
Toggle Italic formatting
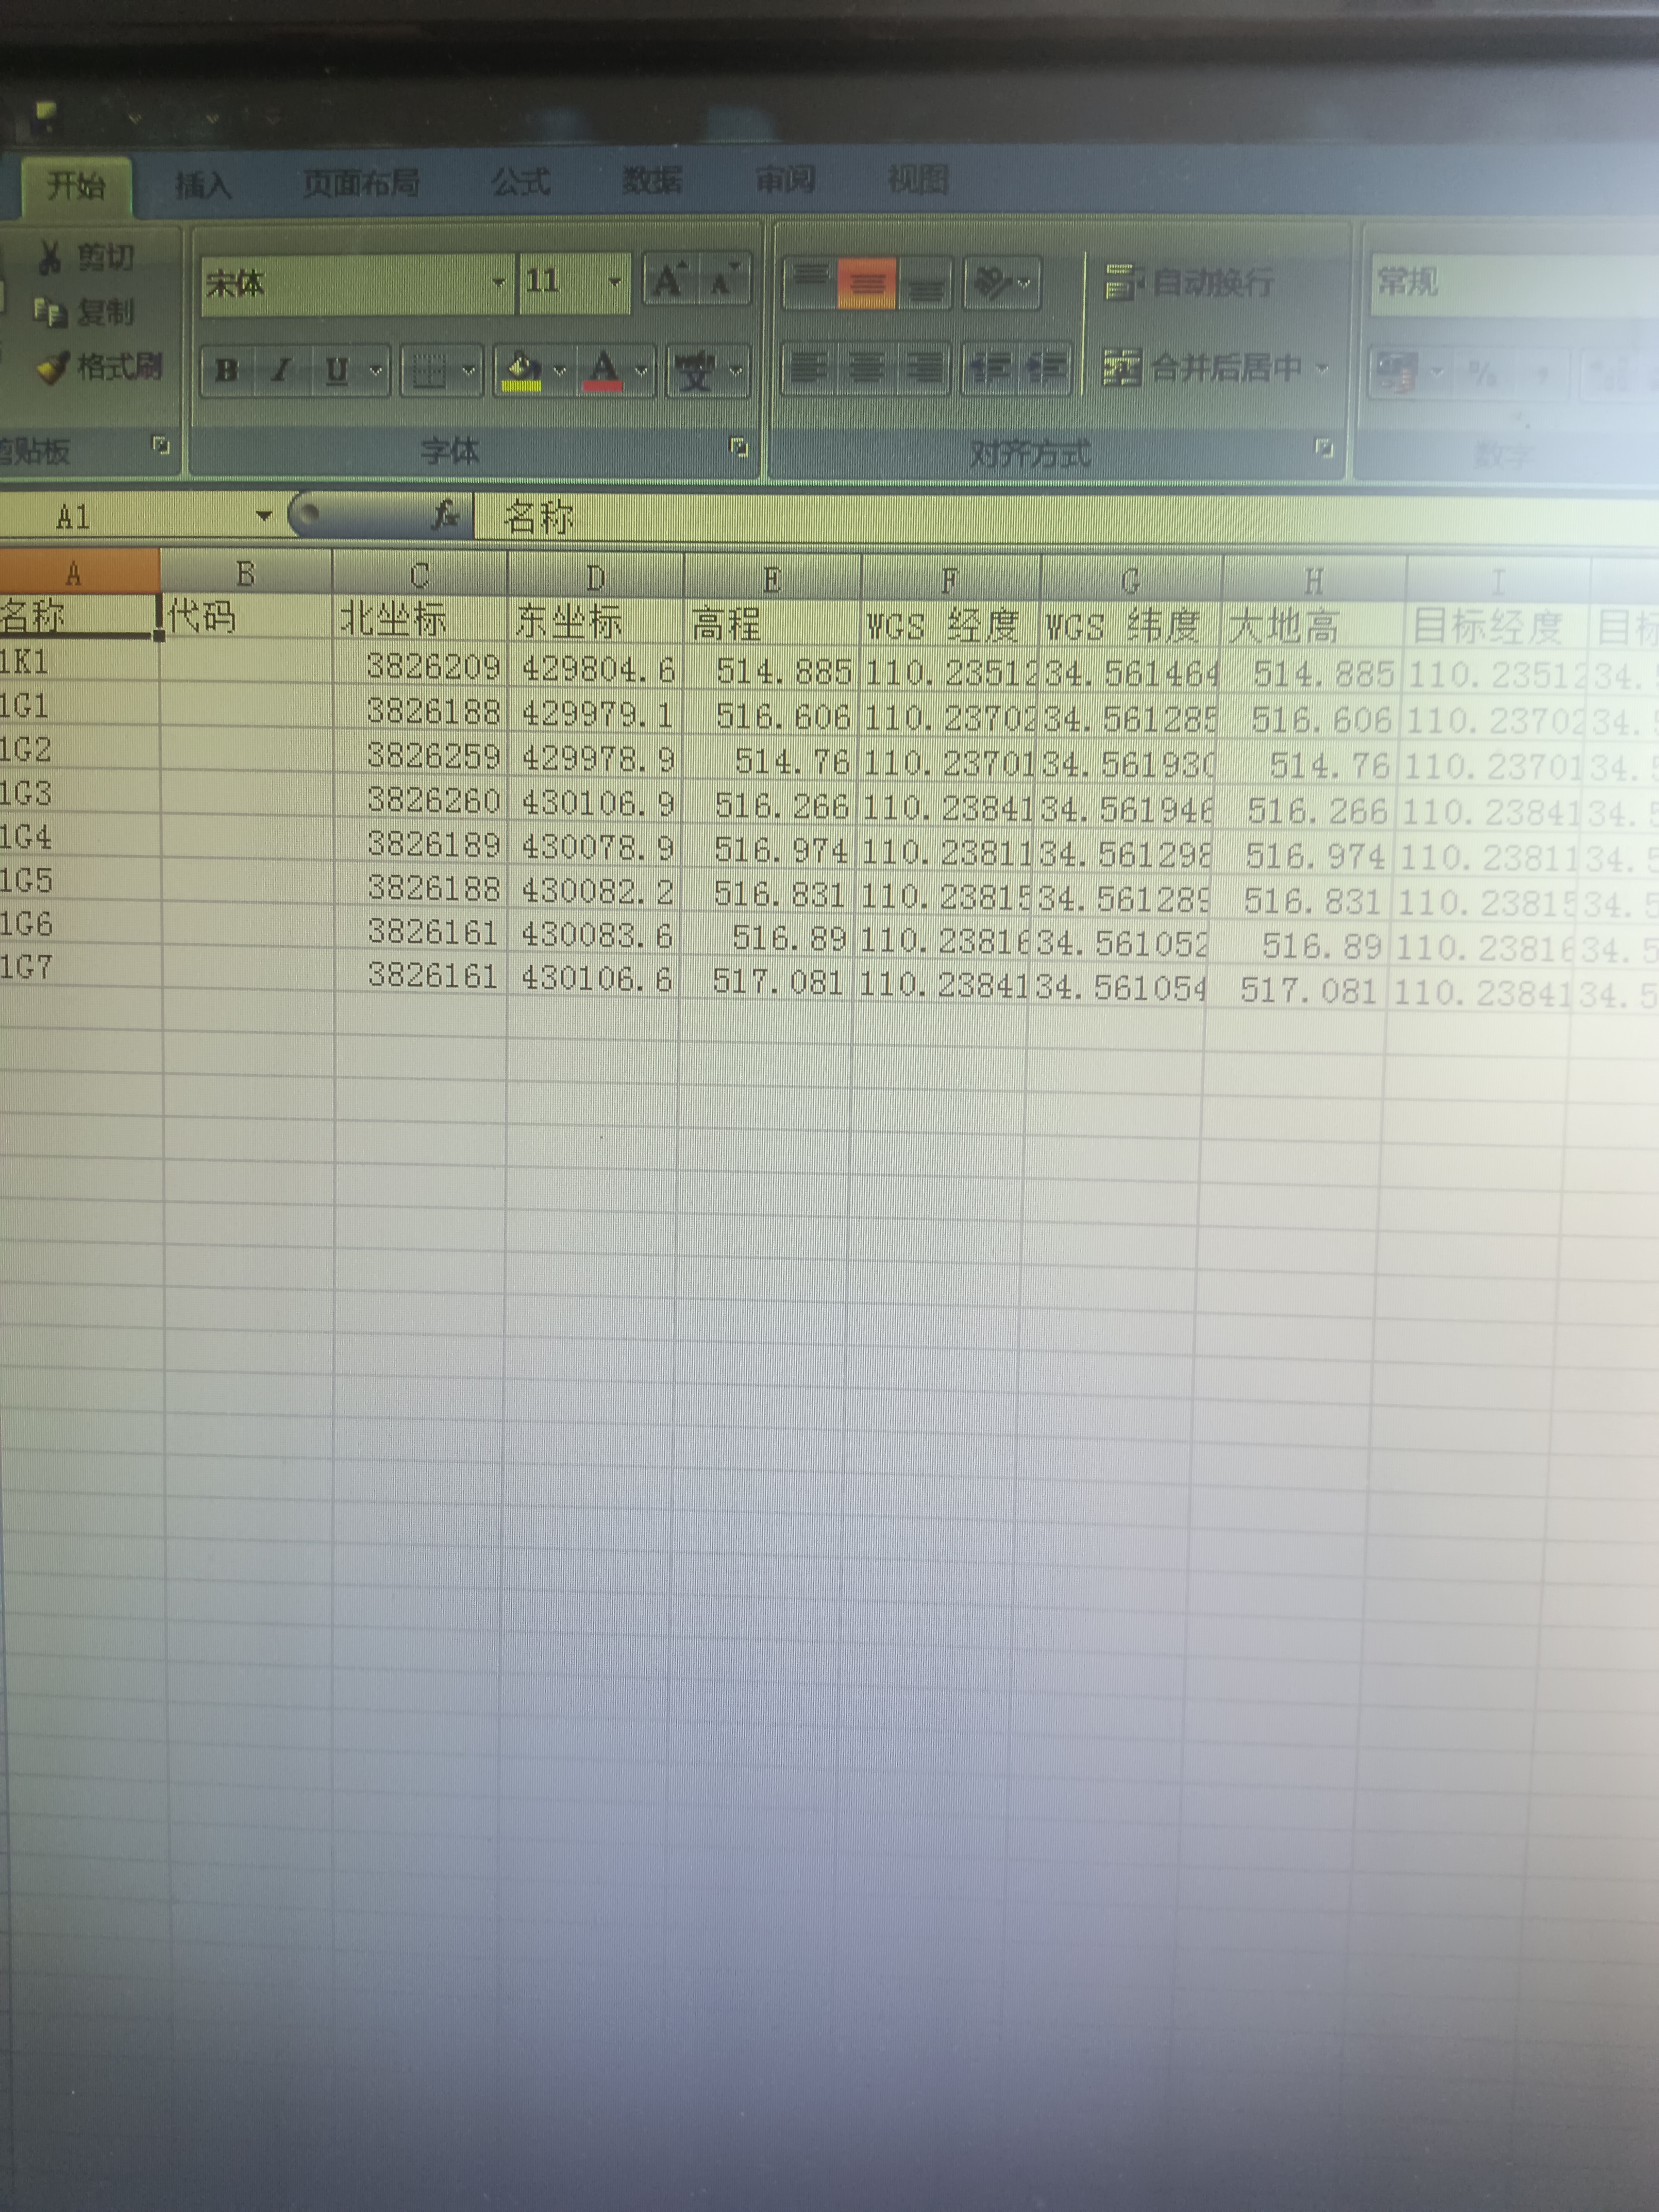[282, 371]
